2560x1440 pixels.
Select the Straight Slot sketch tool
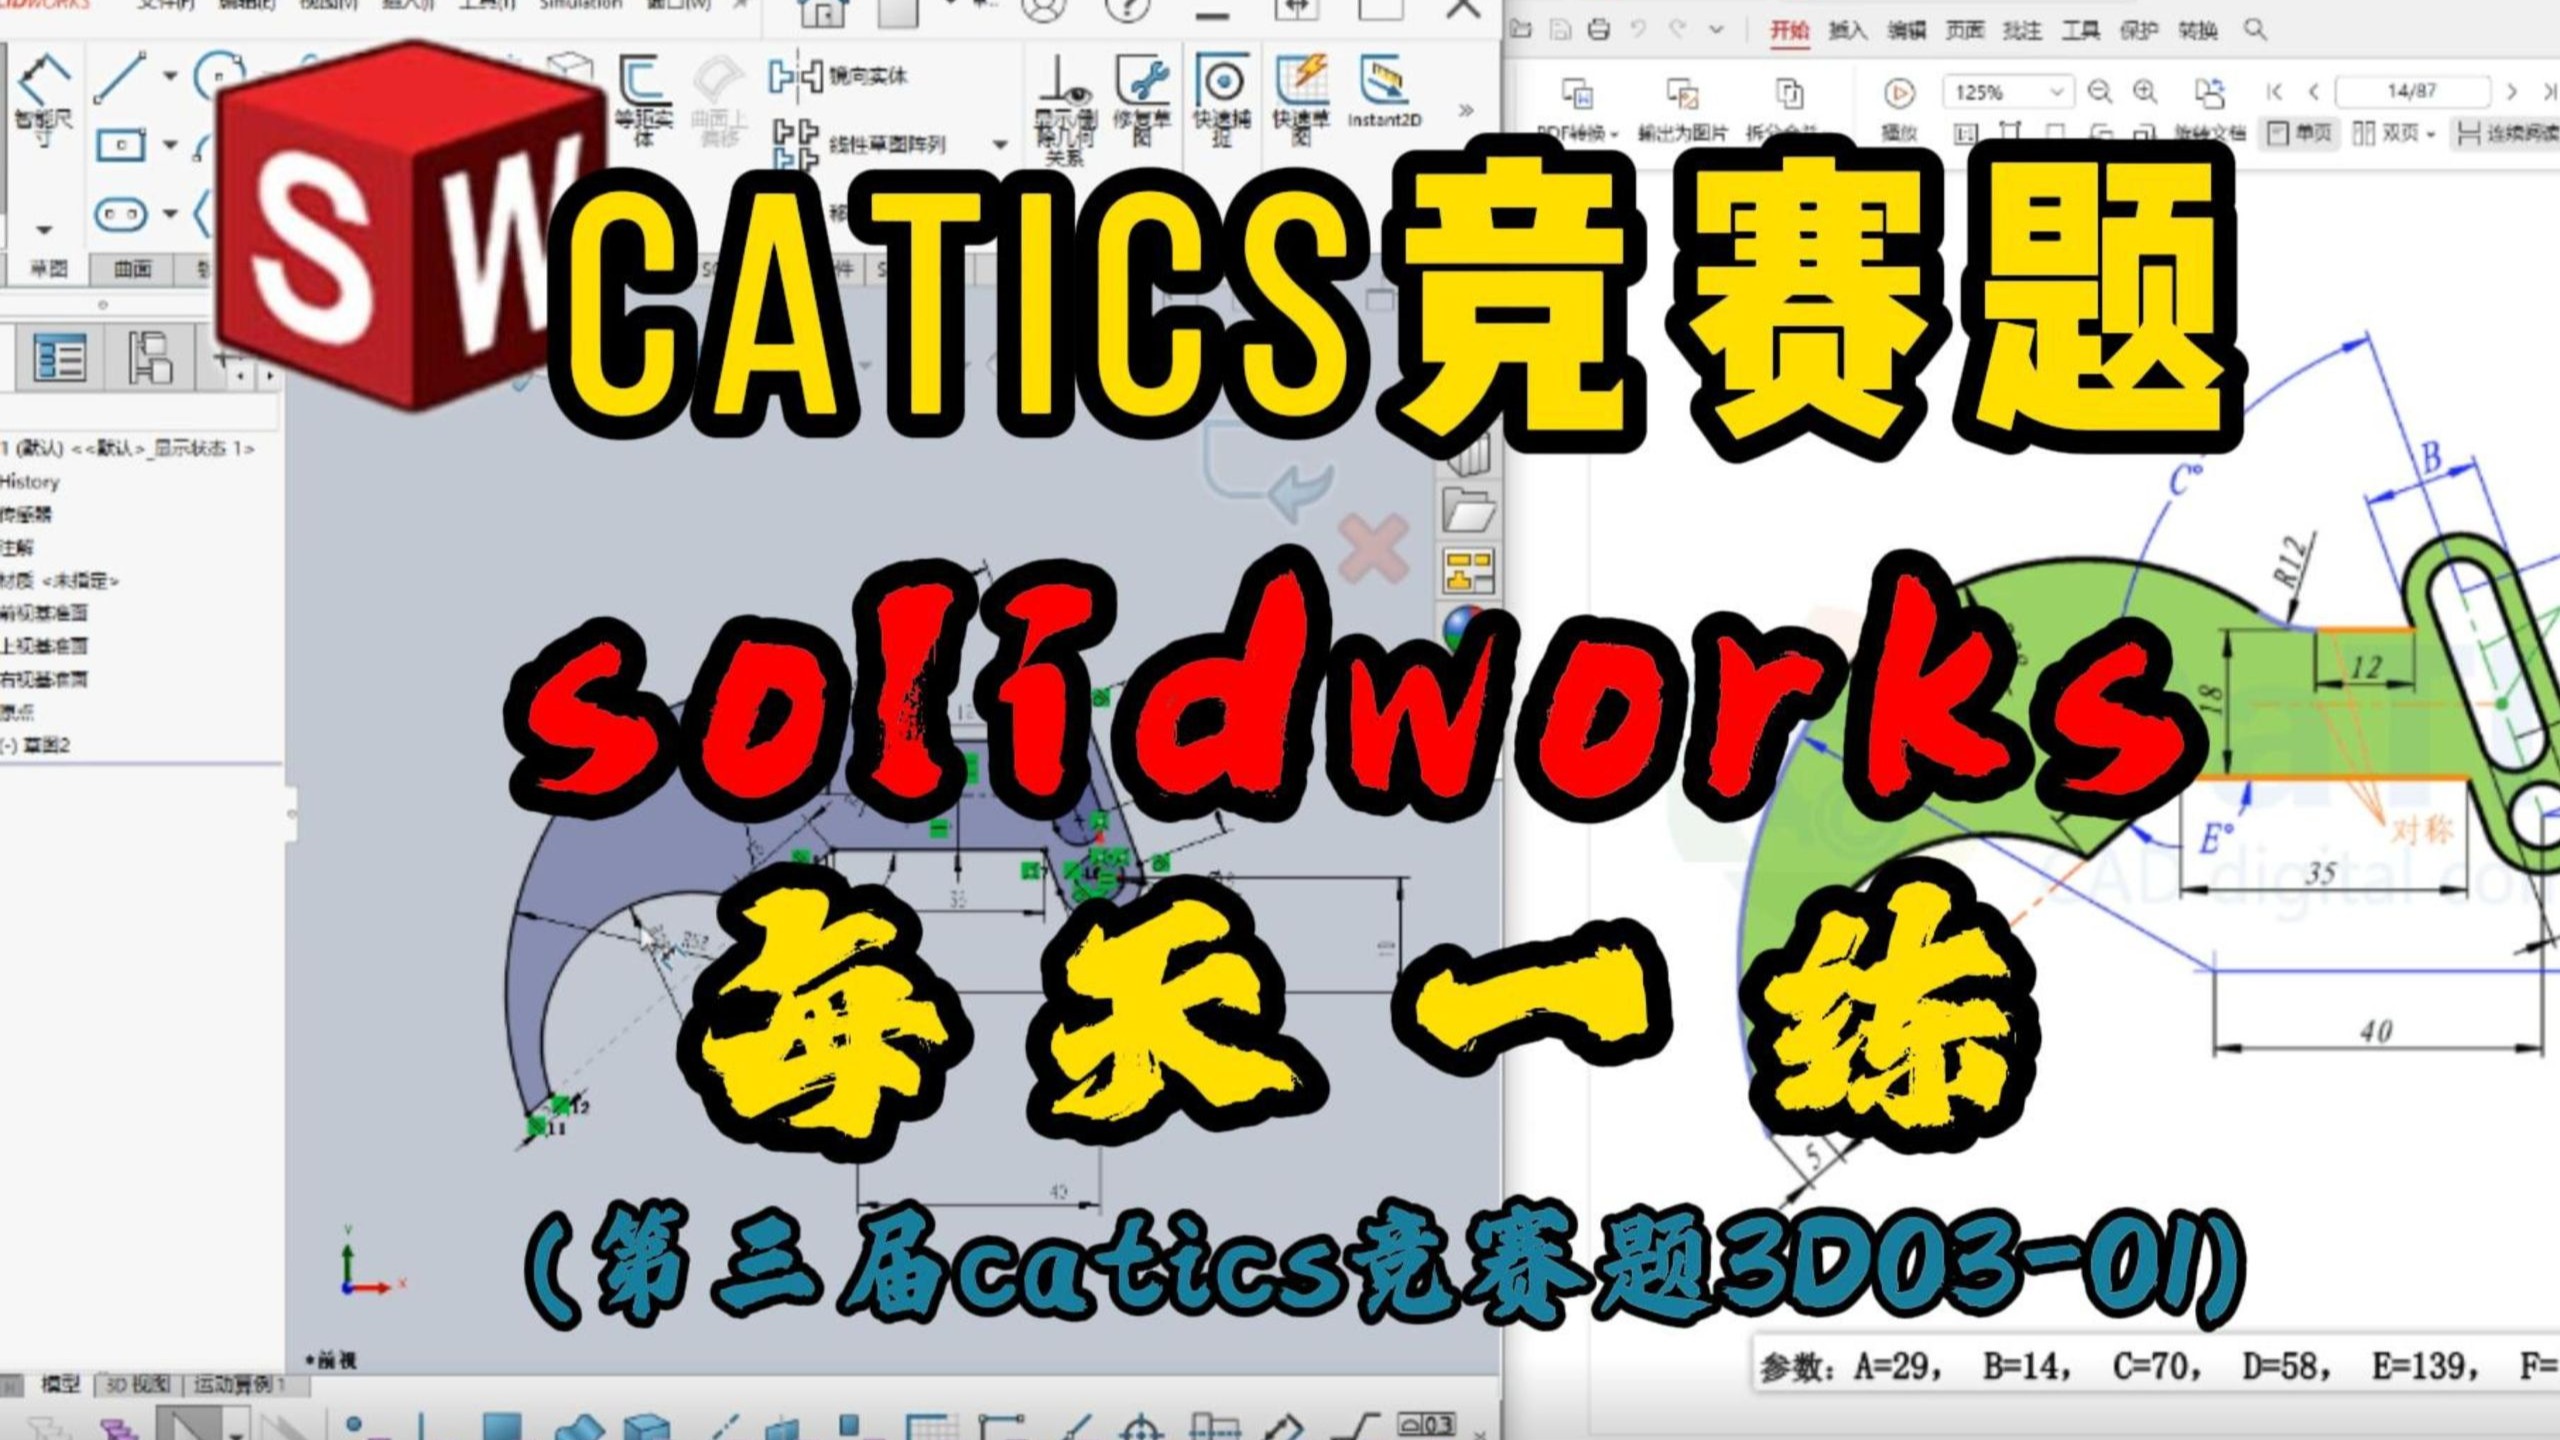(120, 213)
